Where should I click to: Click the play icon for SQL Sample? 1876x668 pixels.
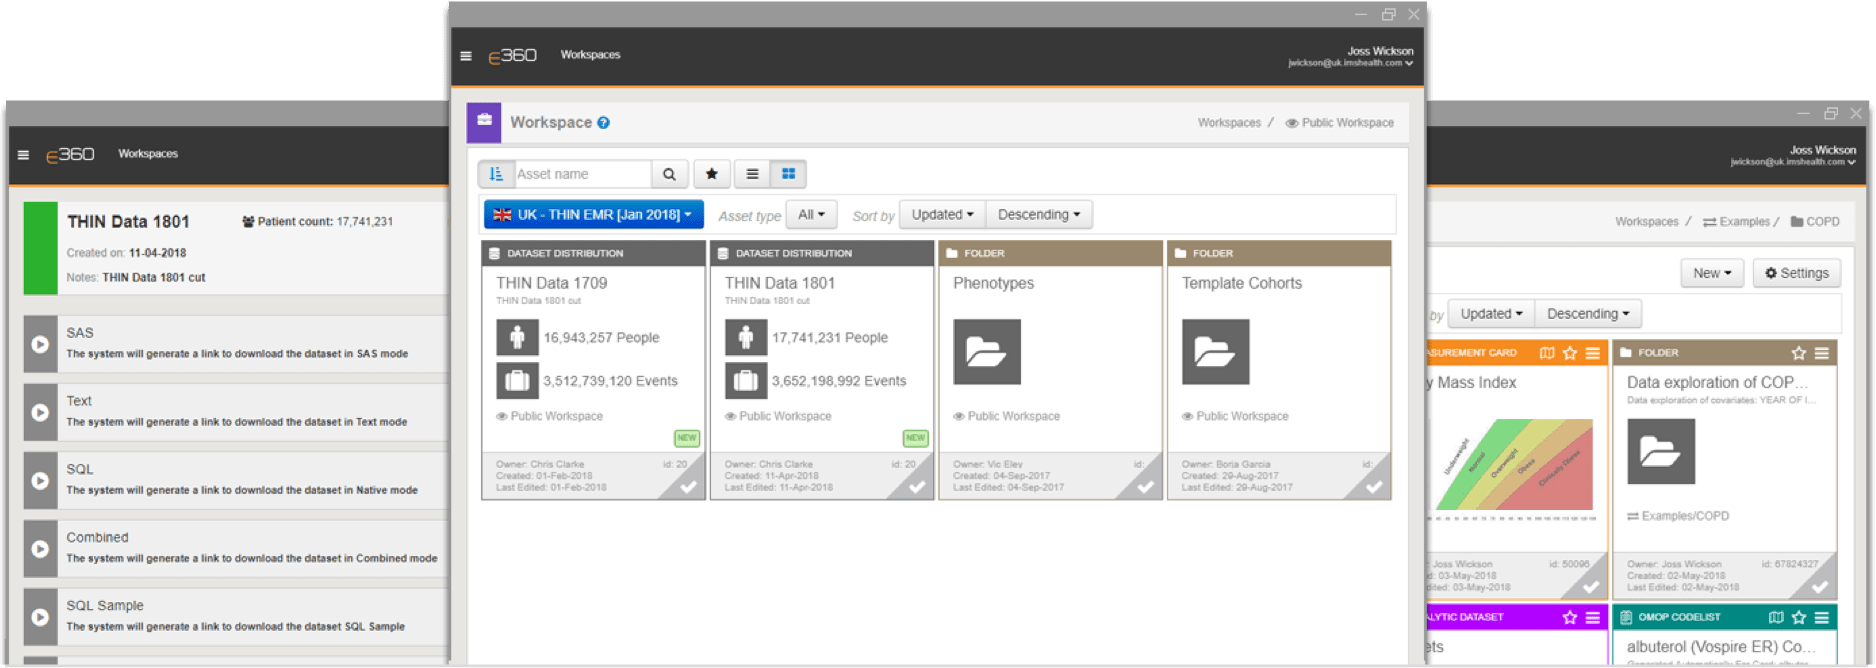pyautogui.click(x=40, y=617)
